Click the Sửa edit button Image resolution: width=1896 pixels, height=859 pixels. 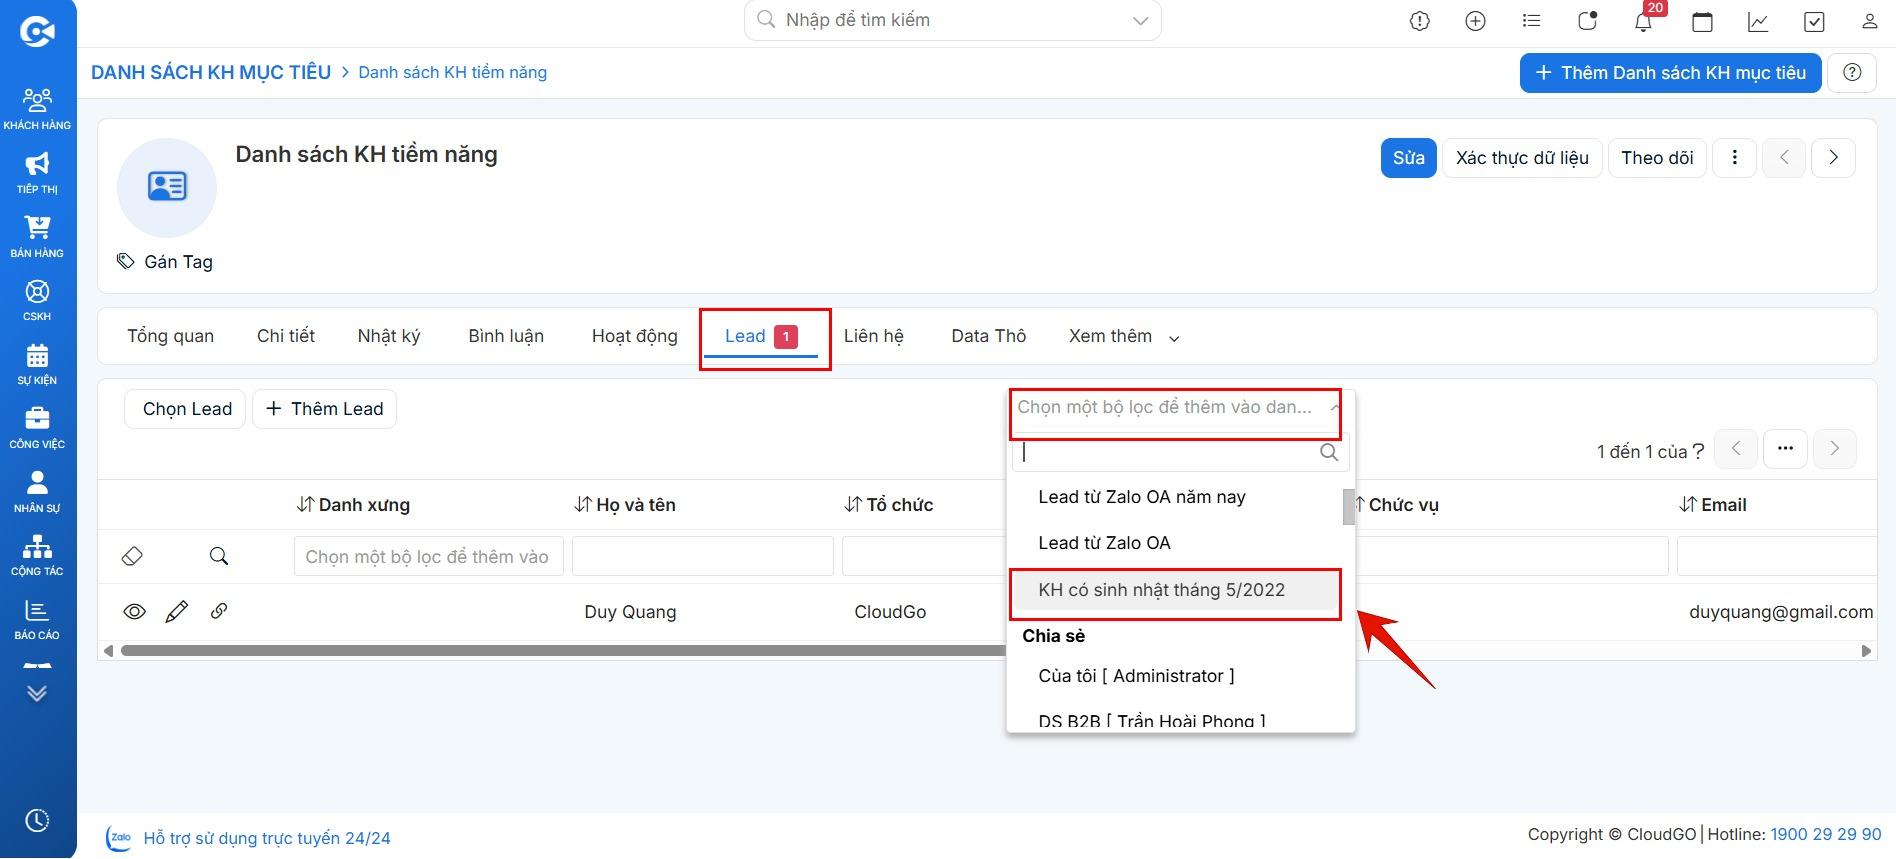point(1408,158)
